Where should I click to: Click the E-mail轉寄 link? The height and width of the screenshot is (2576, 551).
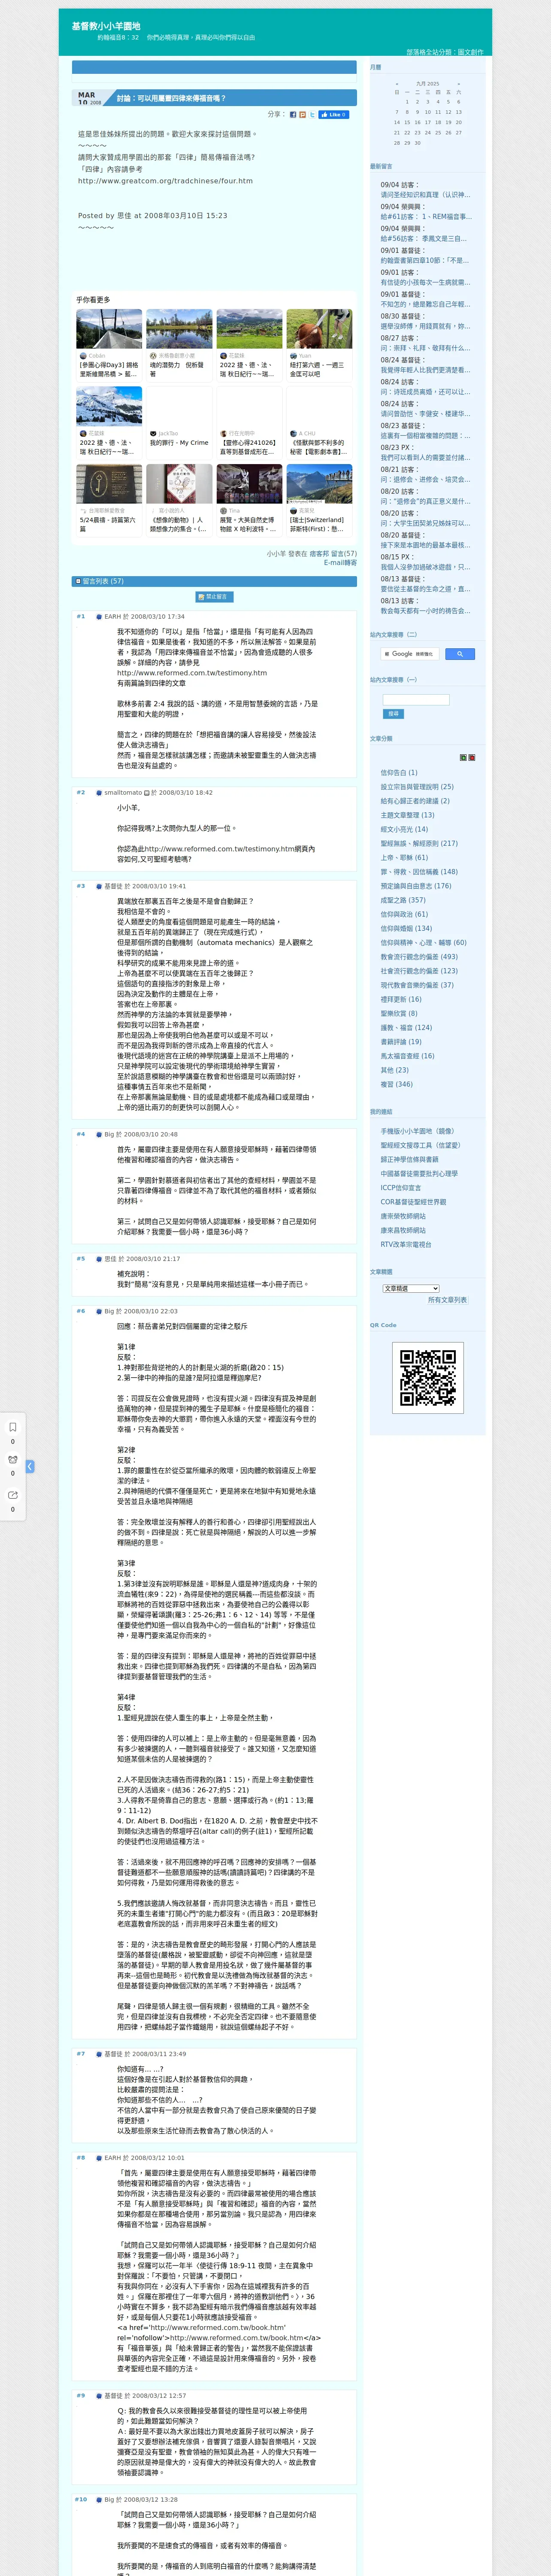tap(340, 562)
